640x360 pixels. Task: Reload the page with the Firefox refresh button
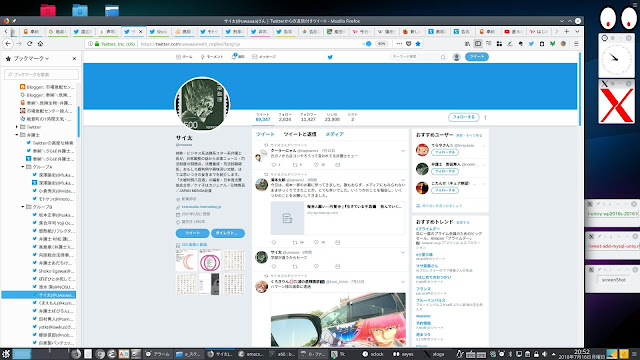[x=29, y=44]
